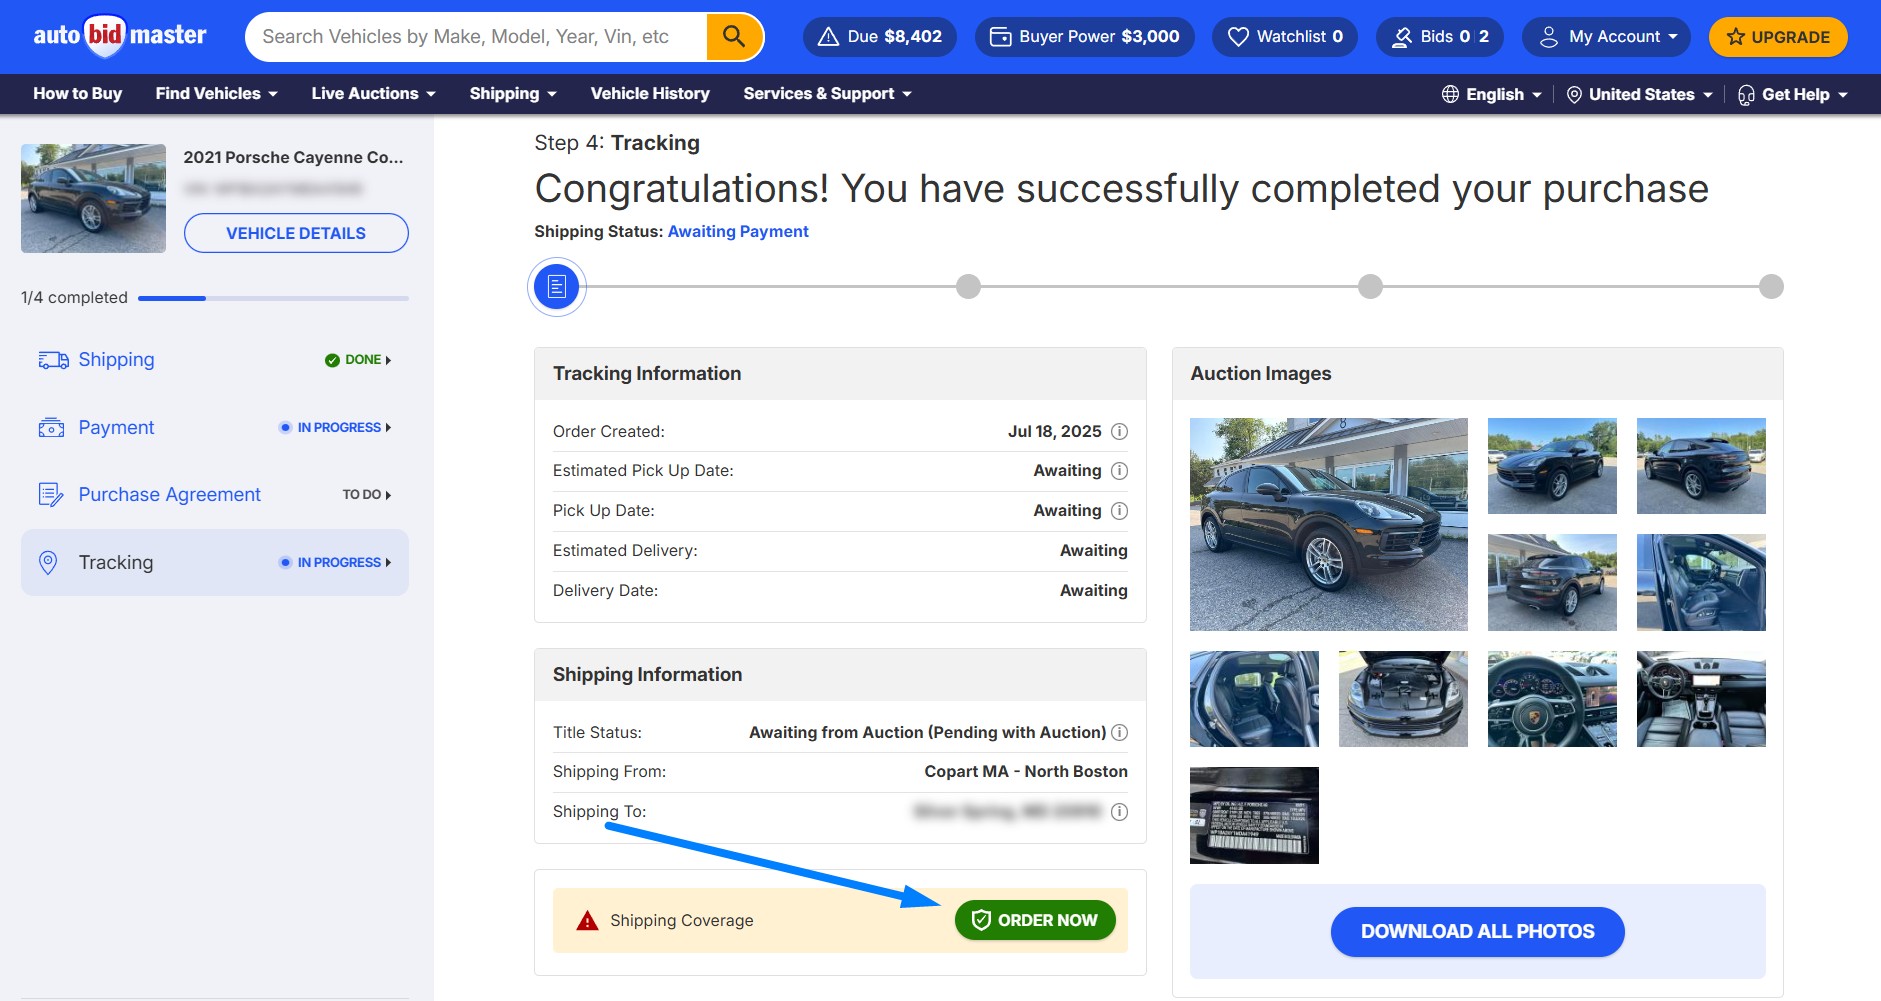1881x1001 pixels.
Task: Click the Shipping To info icon
Action: click(1119, 812)
